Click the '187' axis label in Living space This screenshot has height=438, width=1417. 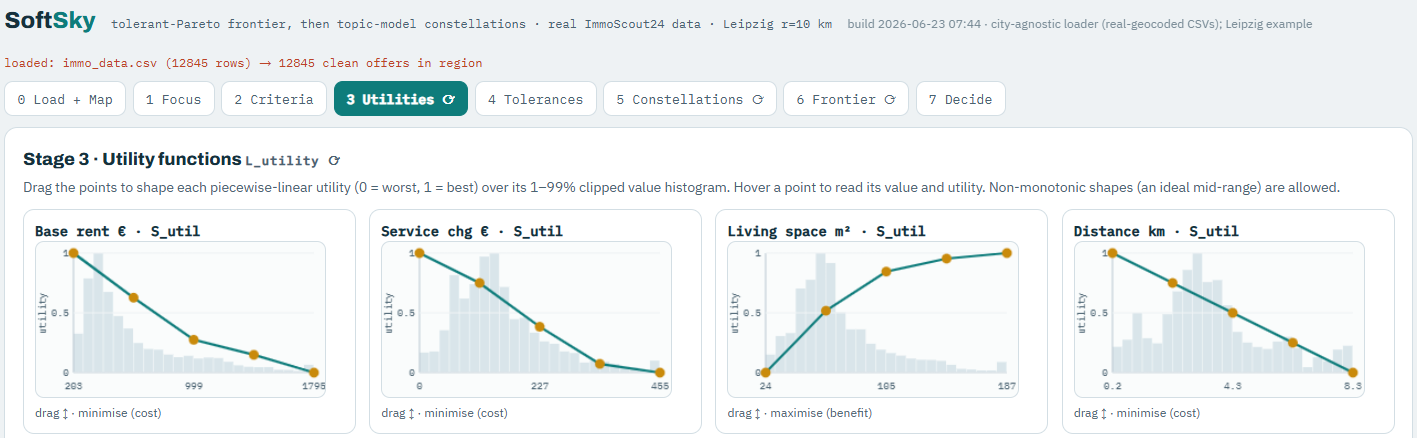click(x=1005, y=385)
